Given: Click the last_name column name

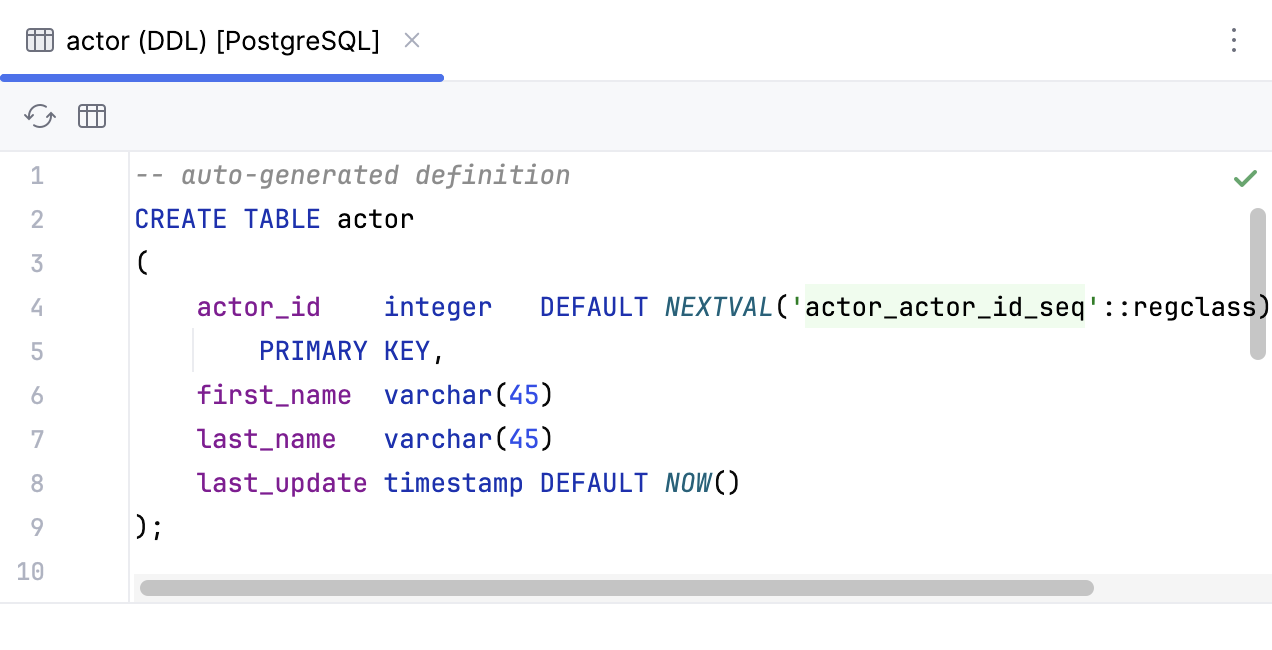Looking at the screenshot, I should 266,439.
